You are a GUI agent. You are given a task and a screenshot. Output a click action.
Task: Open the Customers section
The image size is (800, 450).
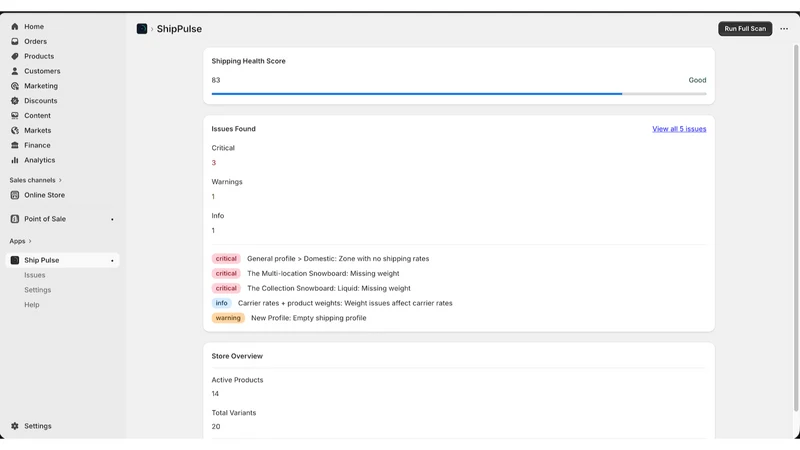42,71
